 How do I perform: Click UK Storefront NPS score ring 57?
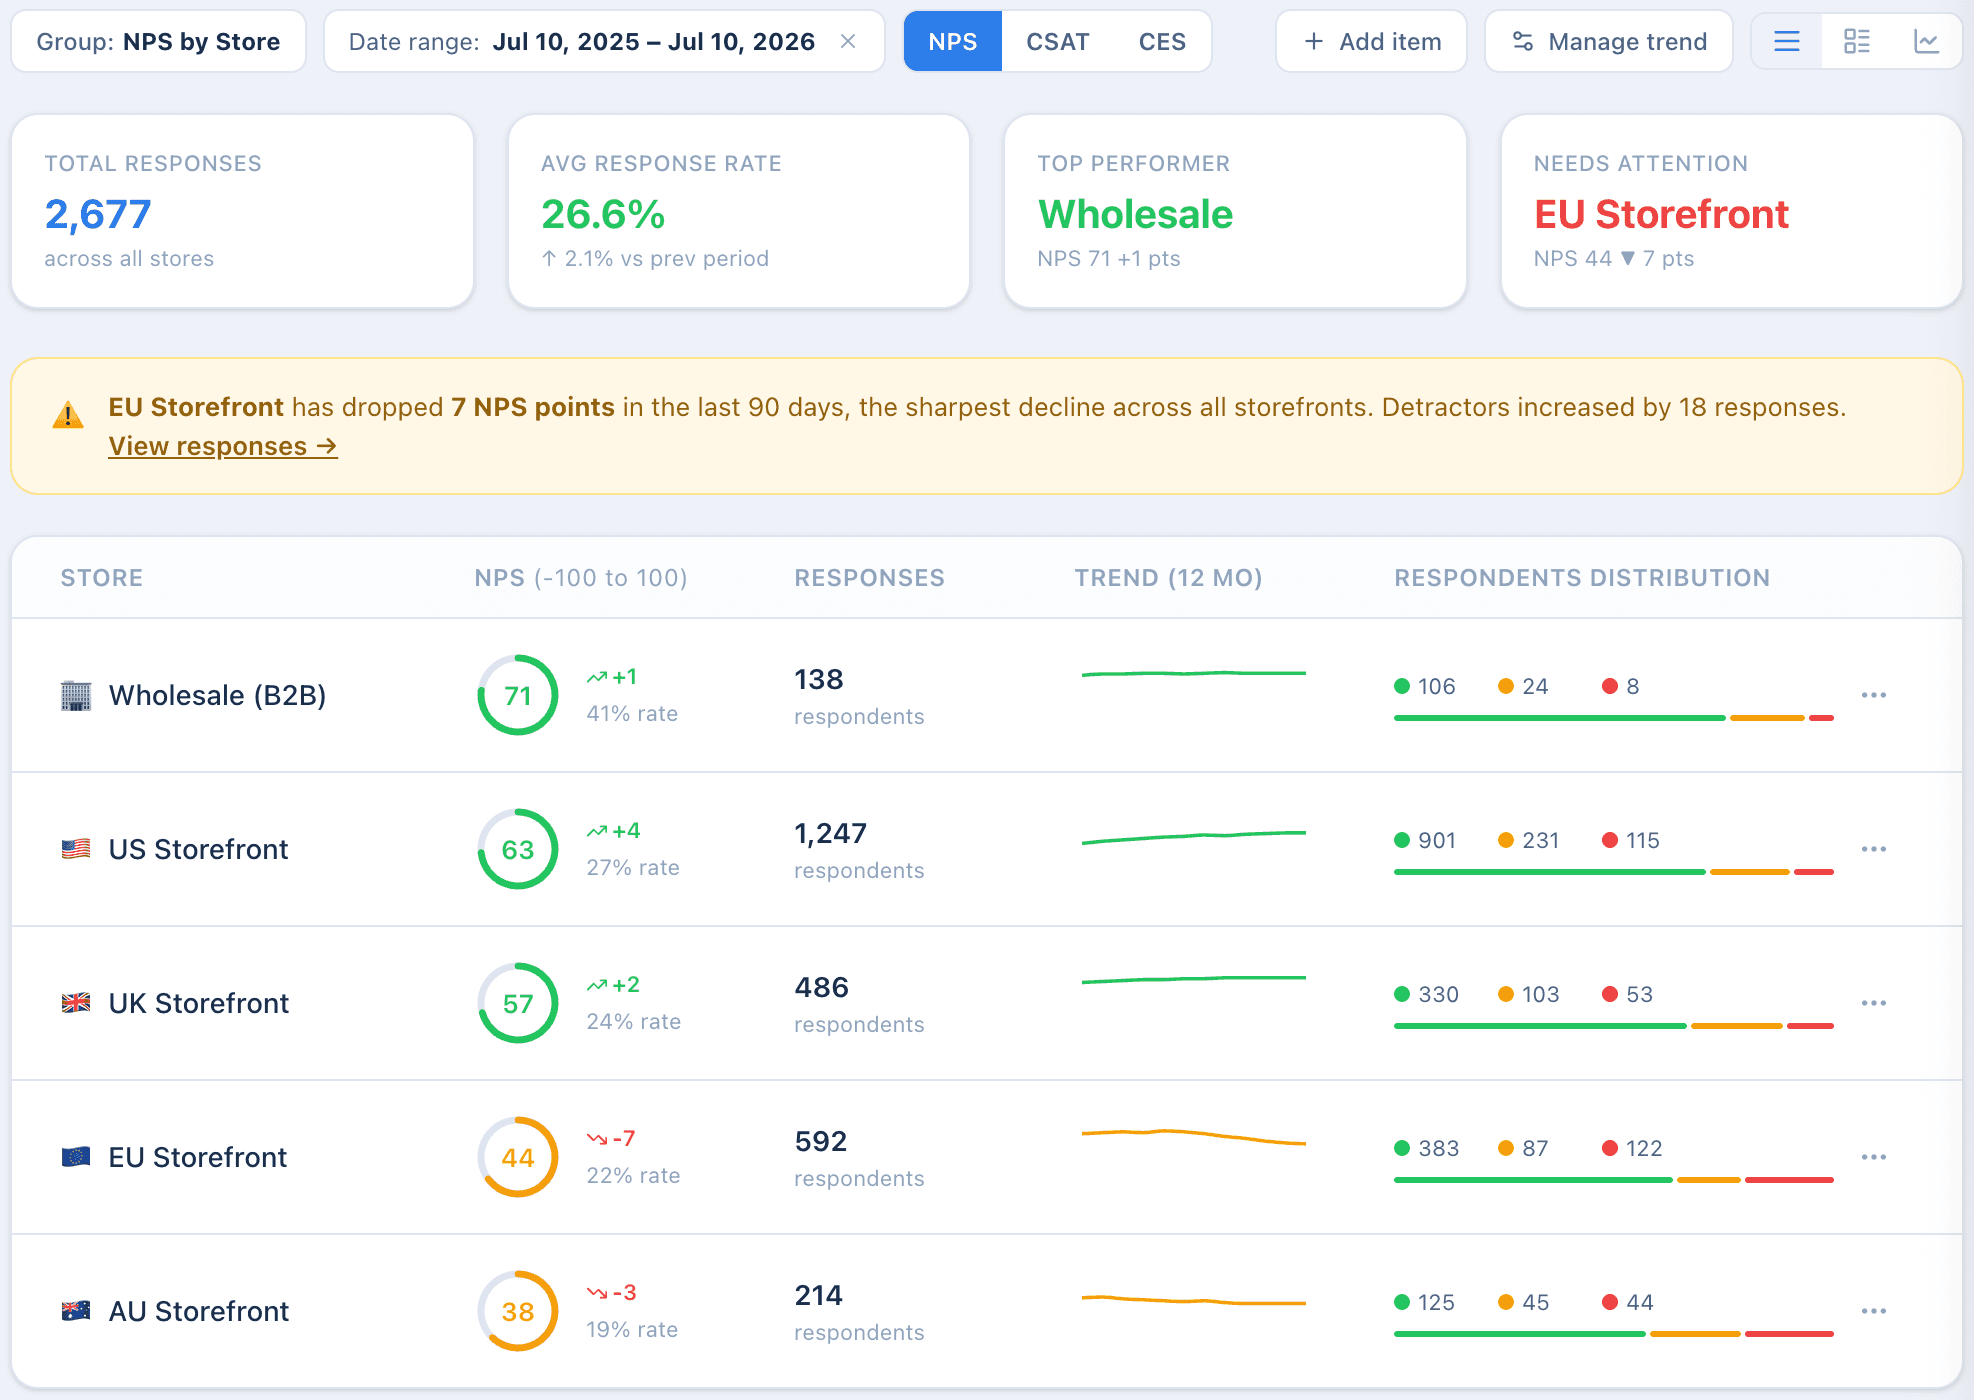point(518,1003)
